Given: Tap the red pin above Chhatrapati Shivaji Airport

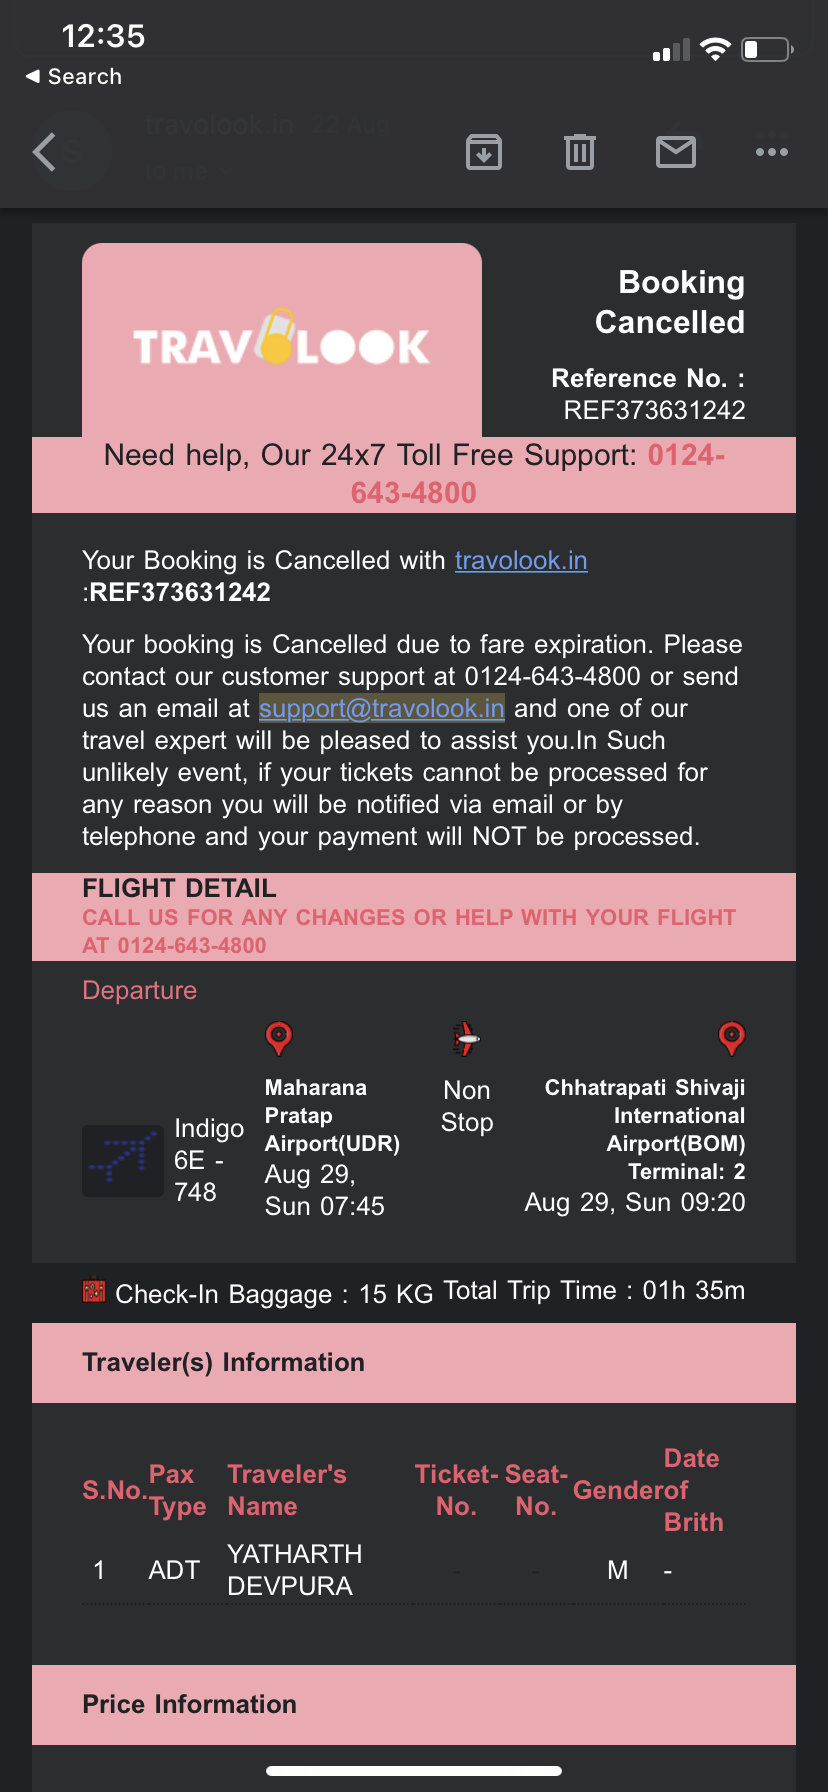Looking at the screenshot, I should tap(732, 1038).
